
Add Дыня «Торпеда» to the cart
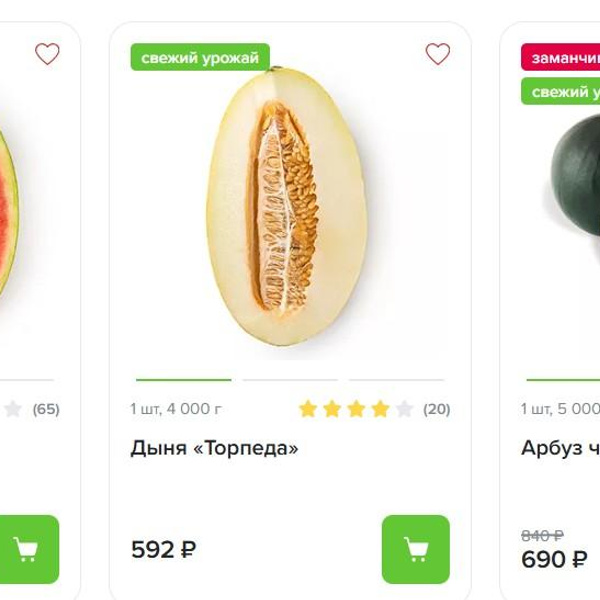[x=415, y=549]
